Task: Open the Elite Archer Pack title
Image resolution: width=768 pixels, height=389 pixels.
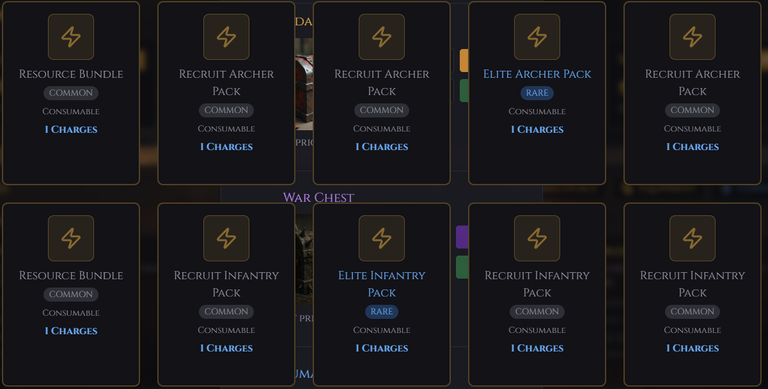Action: coord(537,74)
